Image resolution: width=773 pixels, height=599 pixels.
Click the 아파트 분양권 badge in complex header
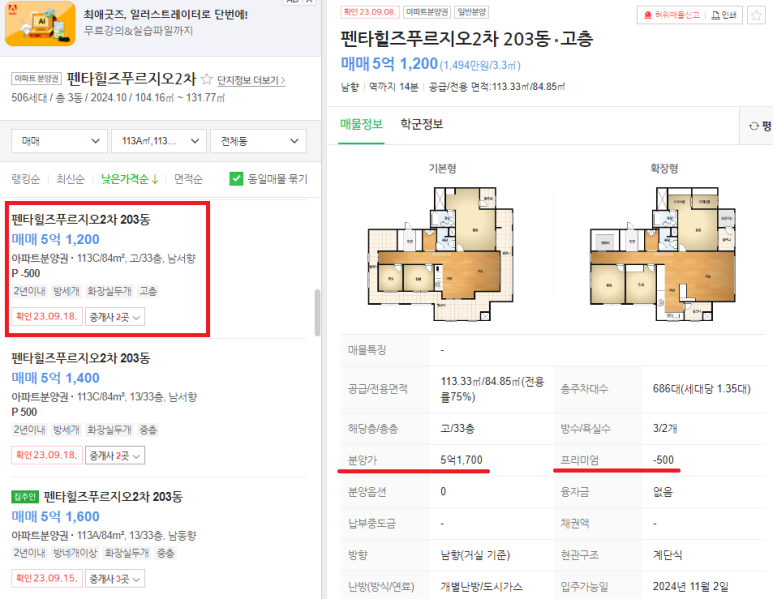click(36, 78)
